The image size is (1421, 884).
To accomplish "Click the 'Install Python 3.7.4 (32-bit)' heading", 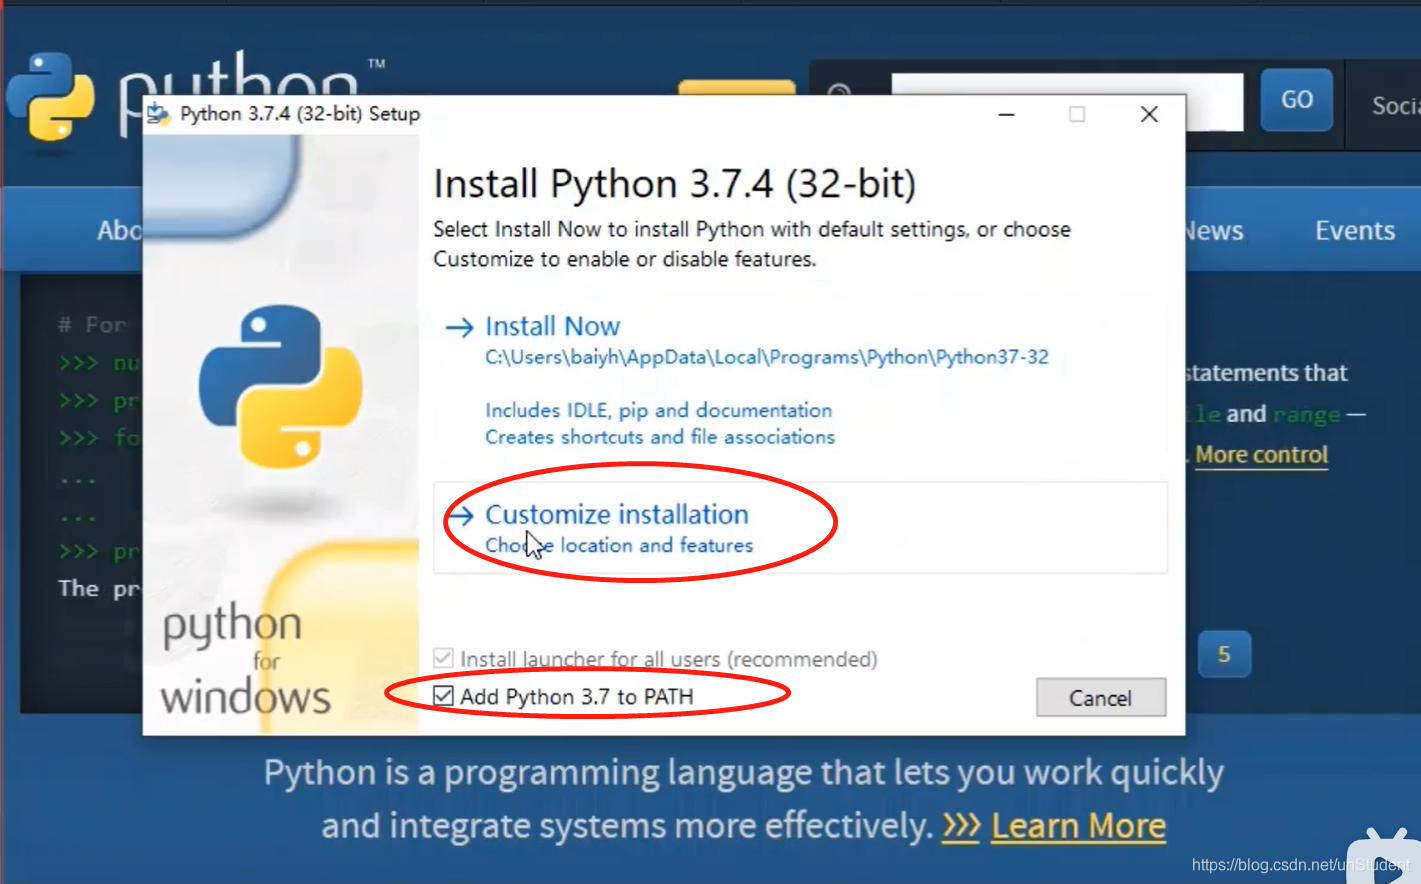I will tap(674, 184).
